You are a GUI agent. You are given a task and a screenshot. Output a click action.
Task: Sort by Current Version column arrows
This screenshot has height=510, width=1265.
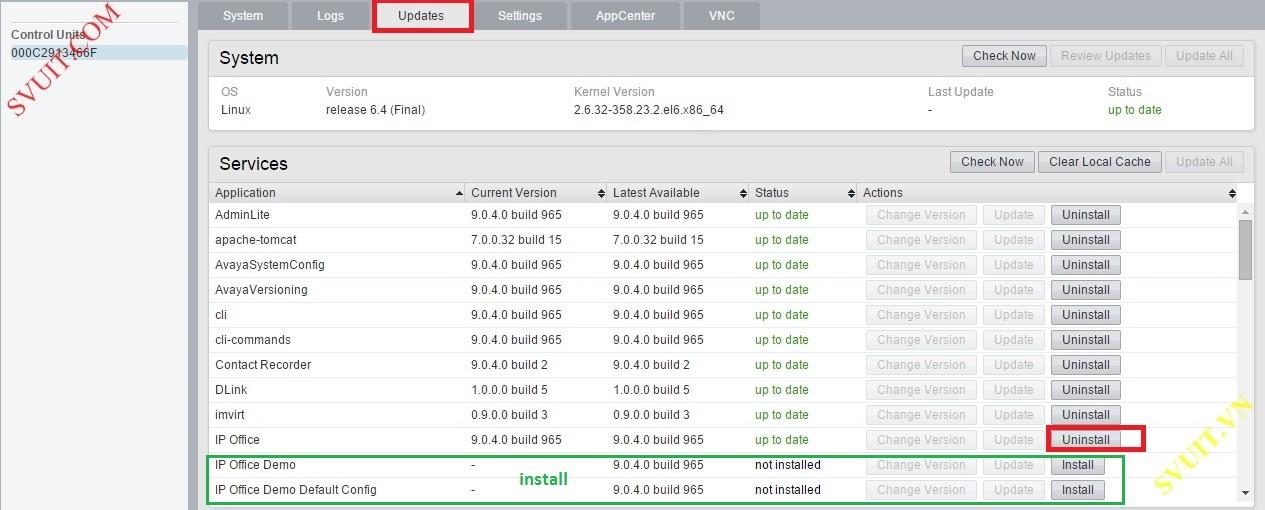click(x=601, y=193)
